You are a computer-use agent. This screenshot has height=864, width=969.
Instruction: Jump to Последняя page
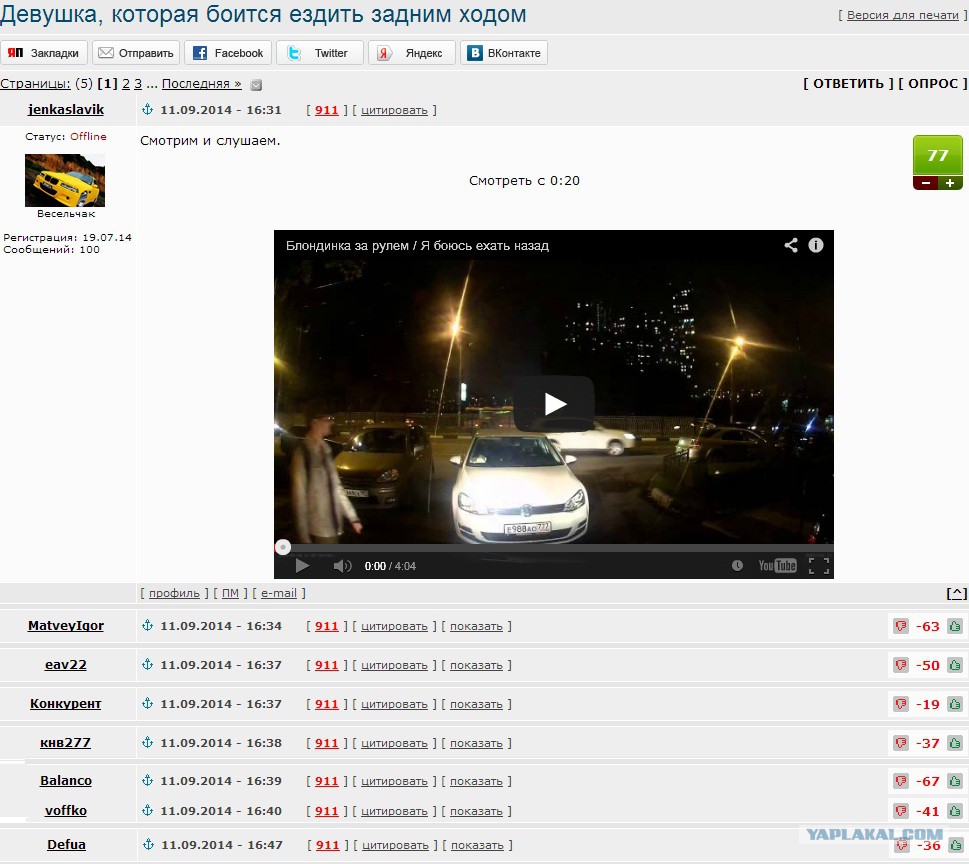(201, 83)
